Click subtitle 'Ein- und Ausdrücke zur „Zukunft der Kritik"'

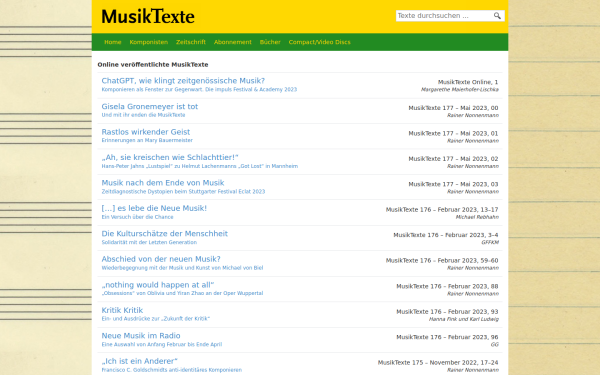pyautogui.click(x=155, y=319)
